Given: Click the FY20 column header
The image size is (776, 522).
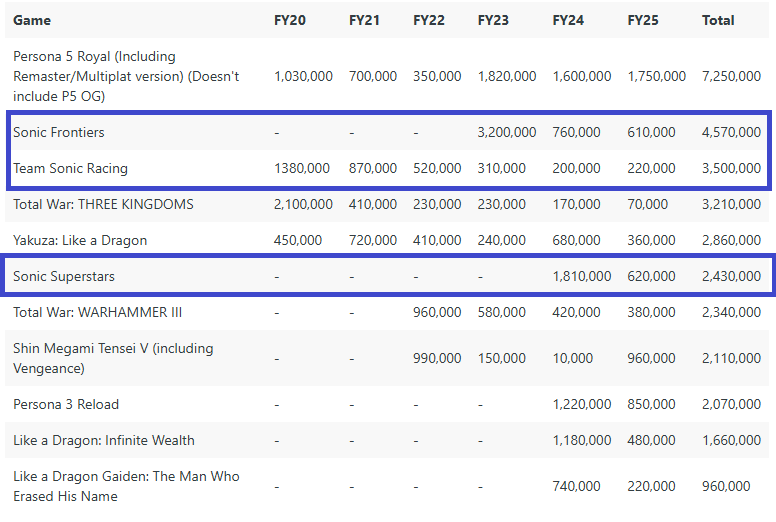Looking at the screenshot, I should (290, 20).
